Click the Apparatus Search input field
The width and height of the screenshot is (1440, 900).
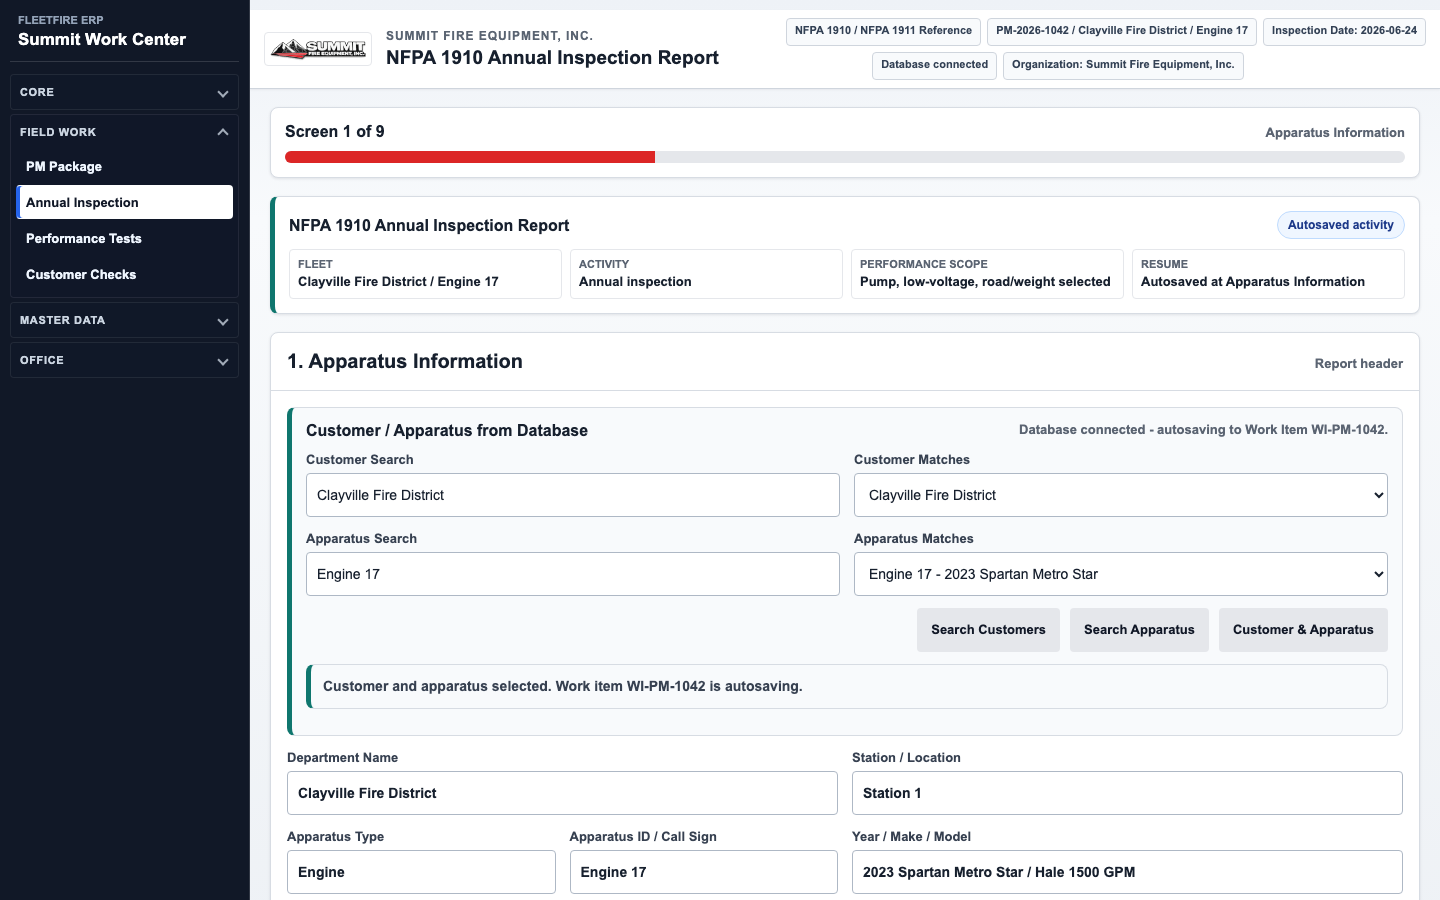(573, 574)
